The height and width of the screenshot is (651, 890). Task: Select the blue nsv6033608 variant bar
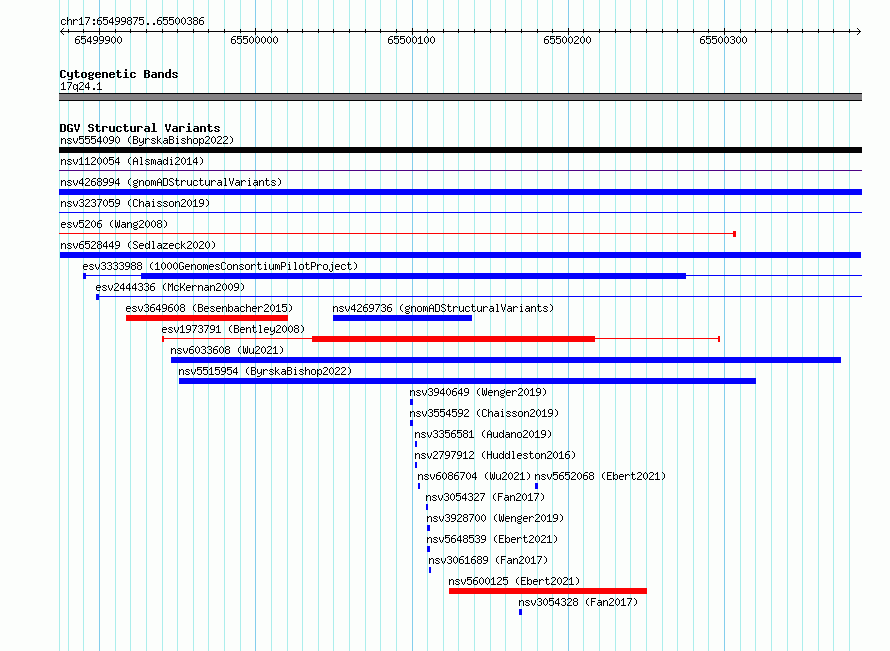(506, 360)
